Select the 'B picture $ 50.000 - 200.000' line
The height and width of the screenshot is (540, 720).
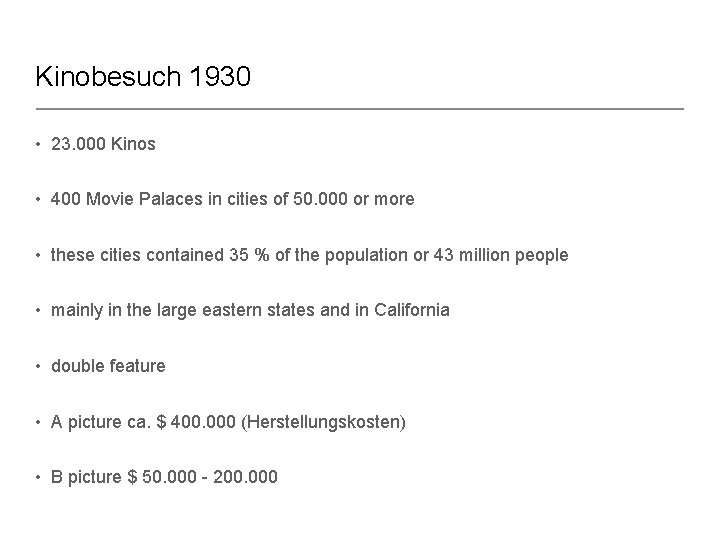(165, 477)
